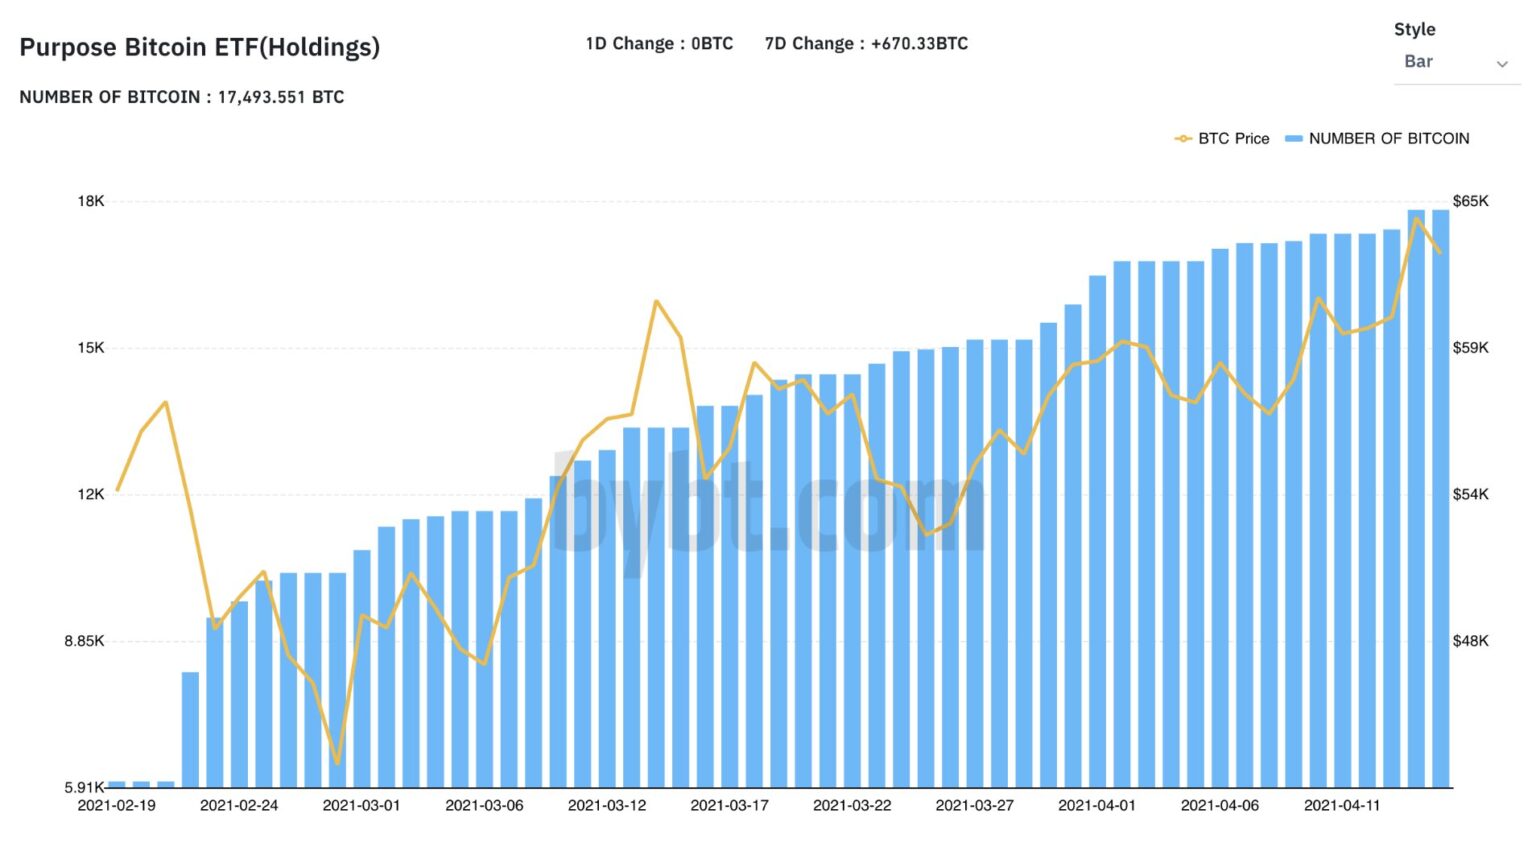Click the bar above the 2021-04-01 label
Screen dimensions: 1536x847
click(1097, 531)
